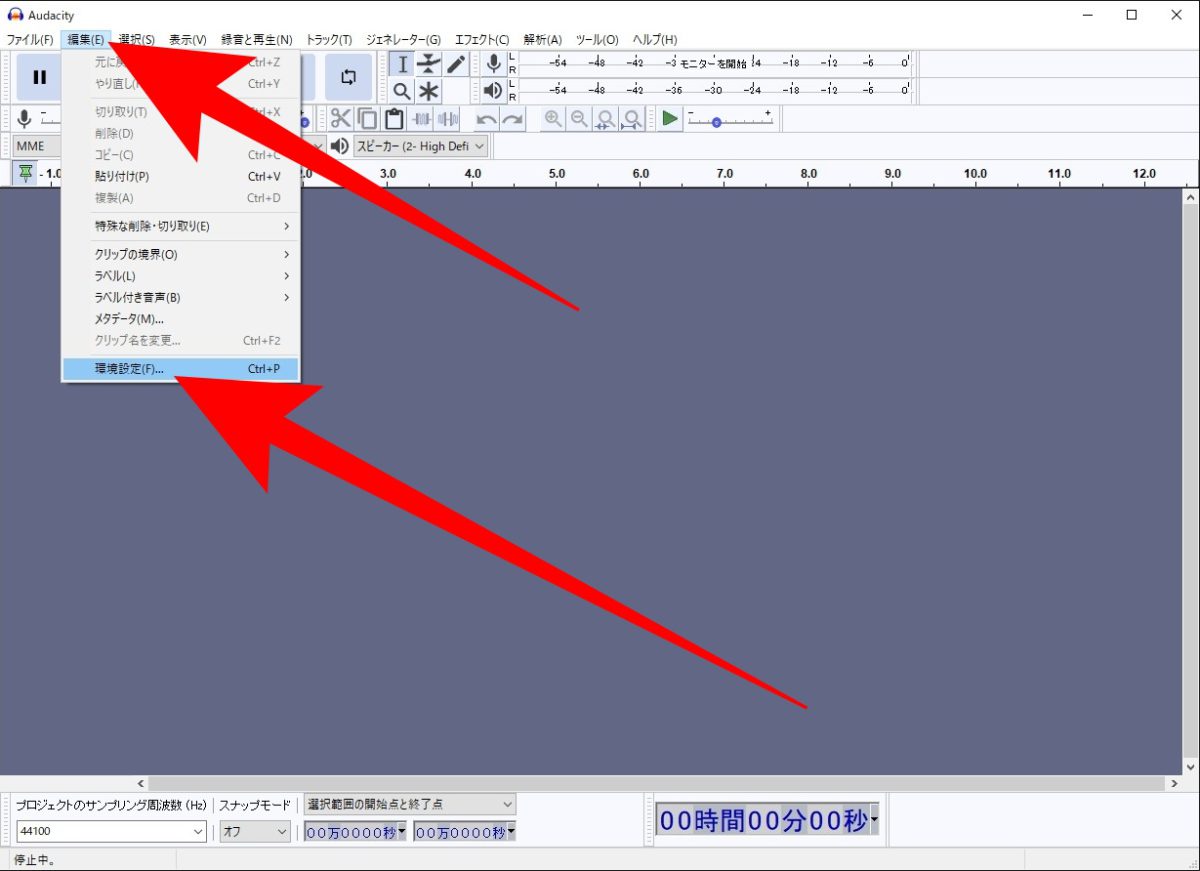The width and height of the screenshot is (1200, 871).
Task: Open the speaker output device dropdown
Action: tap(420, 146)
